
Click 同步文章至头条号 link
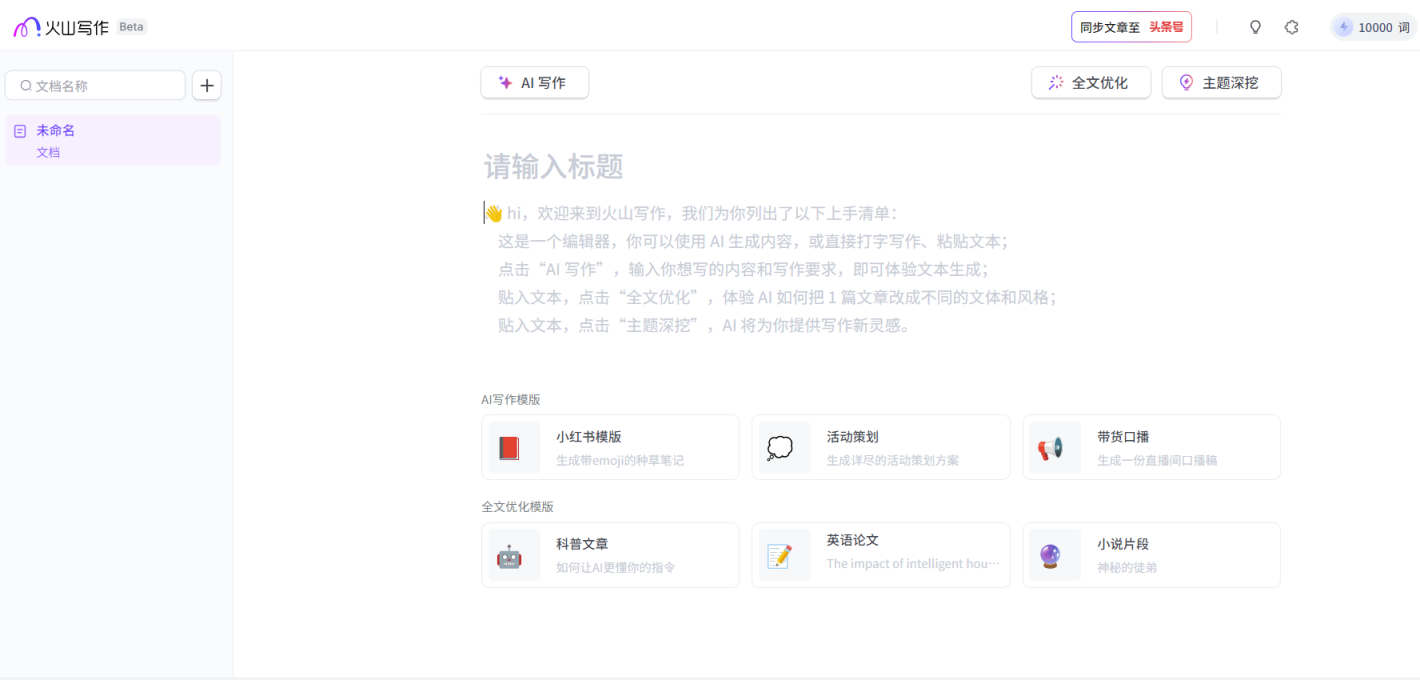[1131, 27]
